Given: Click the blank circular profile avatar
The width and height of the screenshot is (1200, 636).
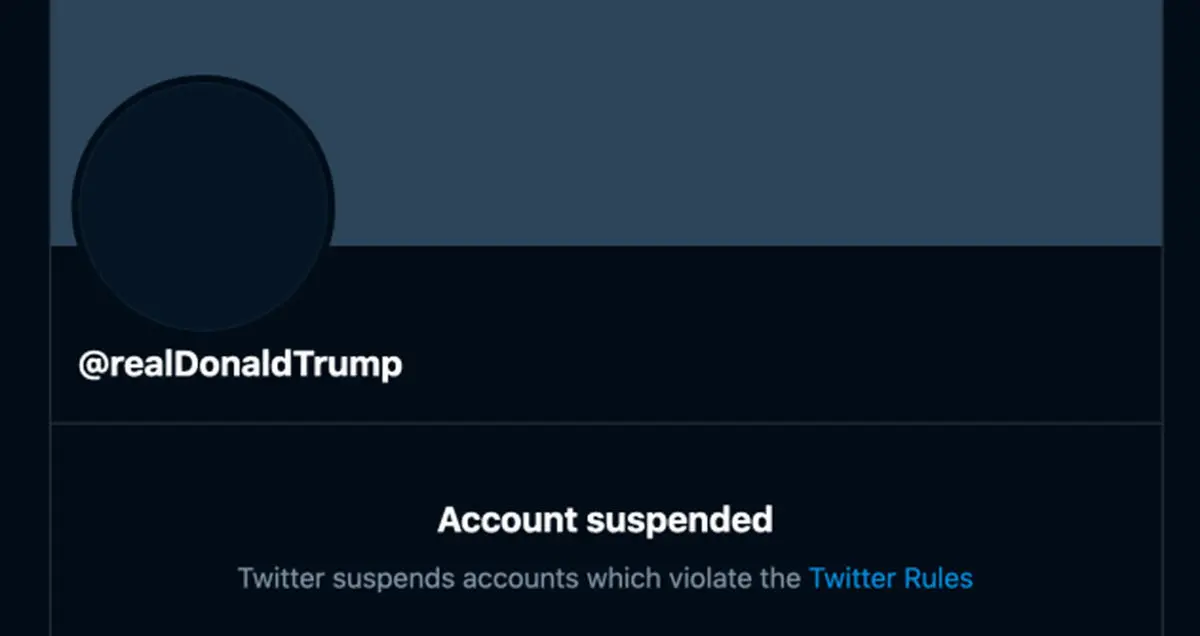Looking at the screenshot, I should pyautogui.click(x=203, y=207).
